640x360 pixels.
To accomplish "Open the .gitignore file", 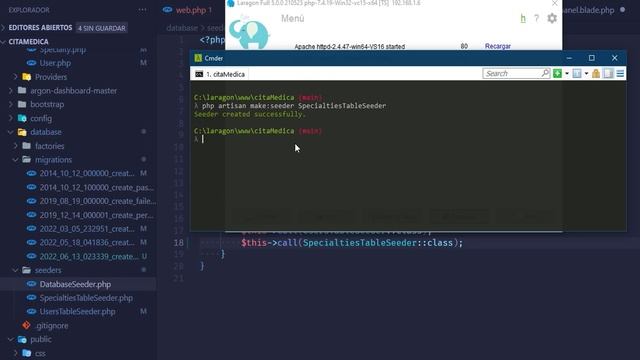I will pos(52,326).
